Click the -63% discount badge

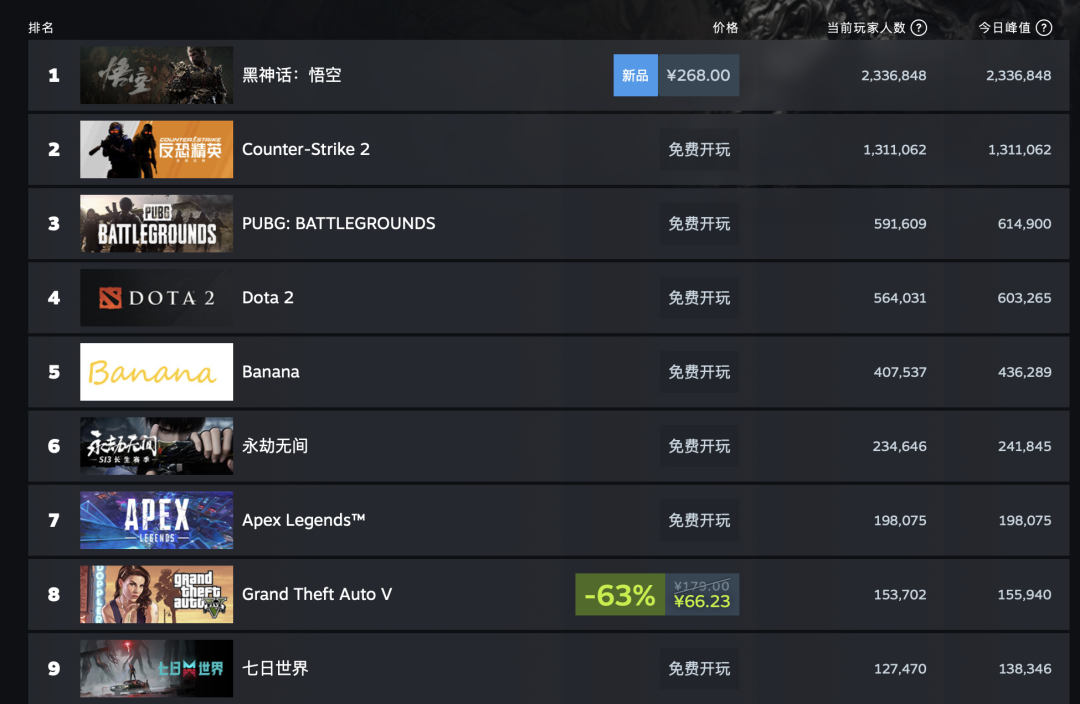620,594
